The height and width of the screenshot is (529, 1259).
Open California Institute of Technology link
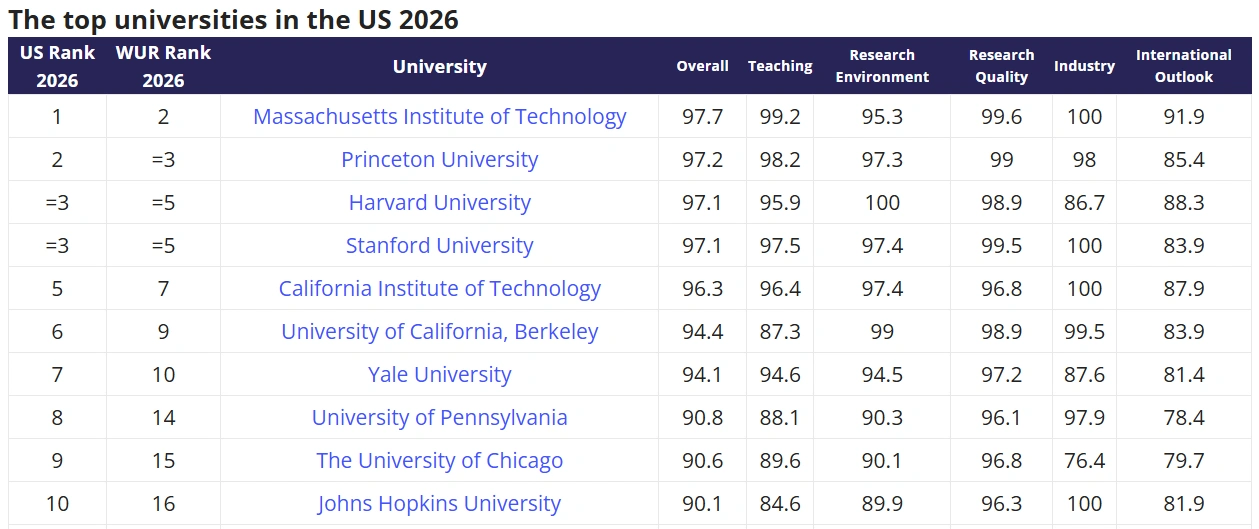(439, 289)
